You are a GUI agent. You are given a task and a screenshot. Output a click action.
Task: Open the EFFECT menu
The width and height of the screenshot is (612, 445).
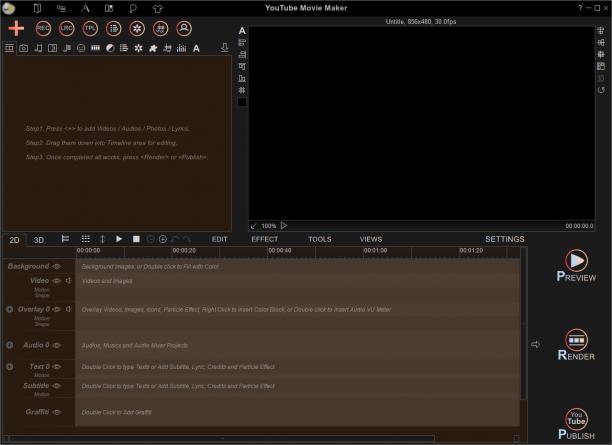(265, 239)
